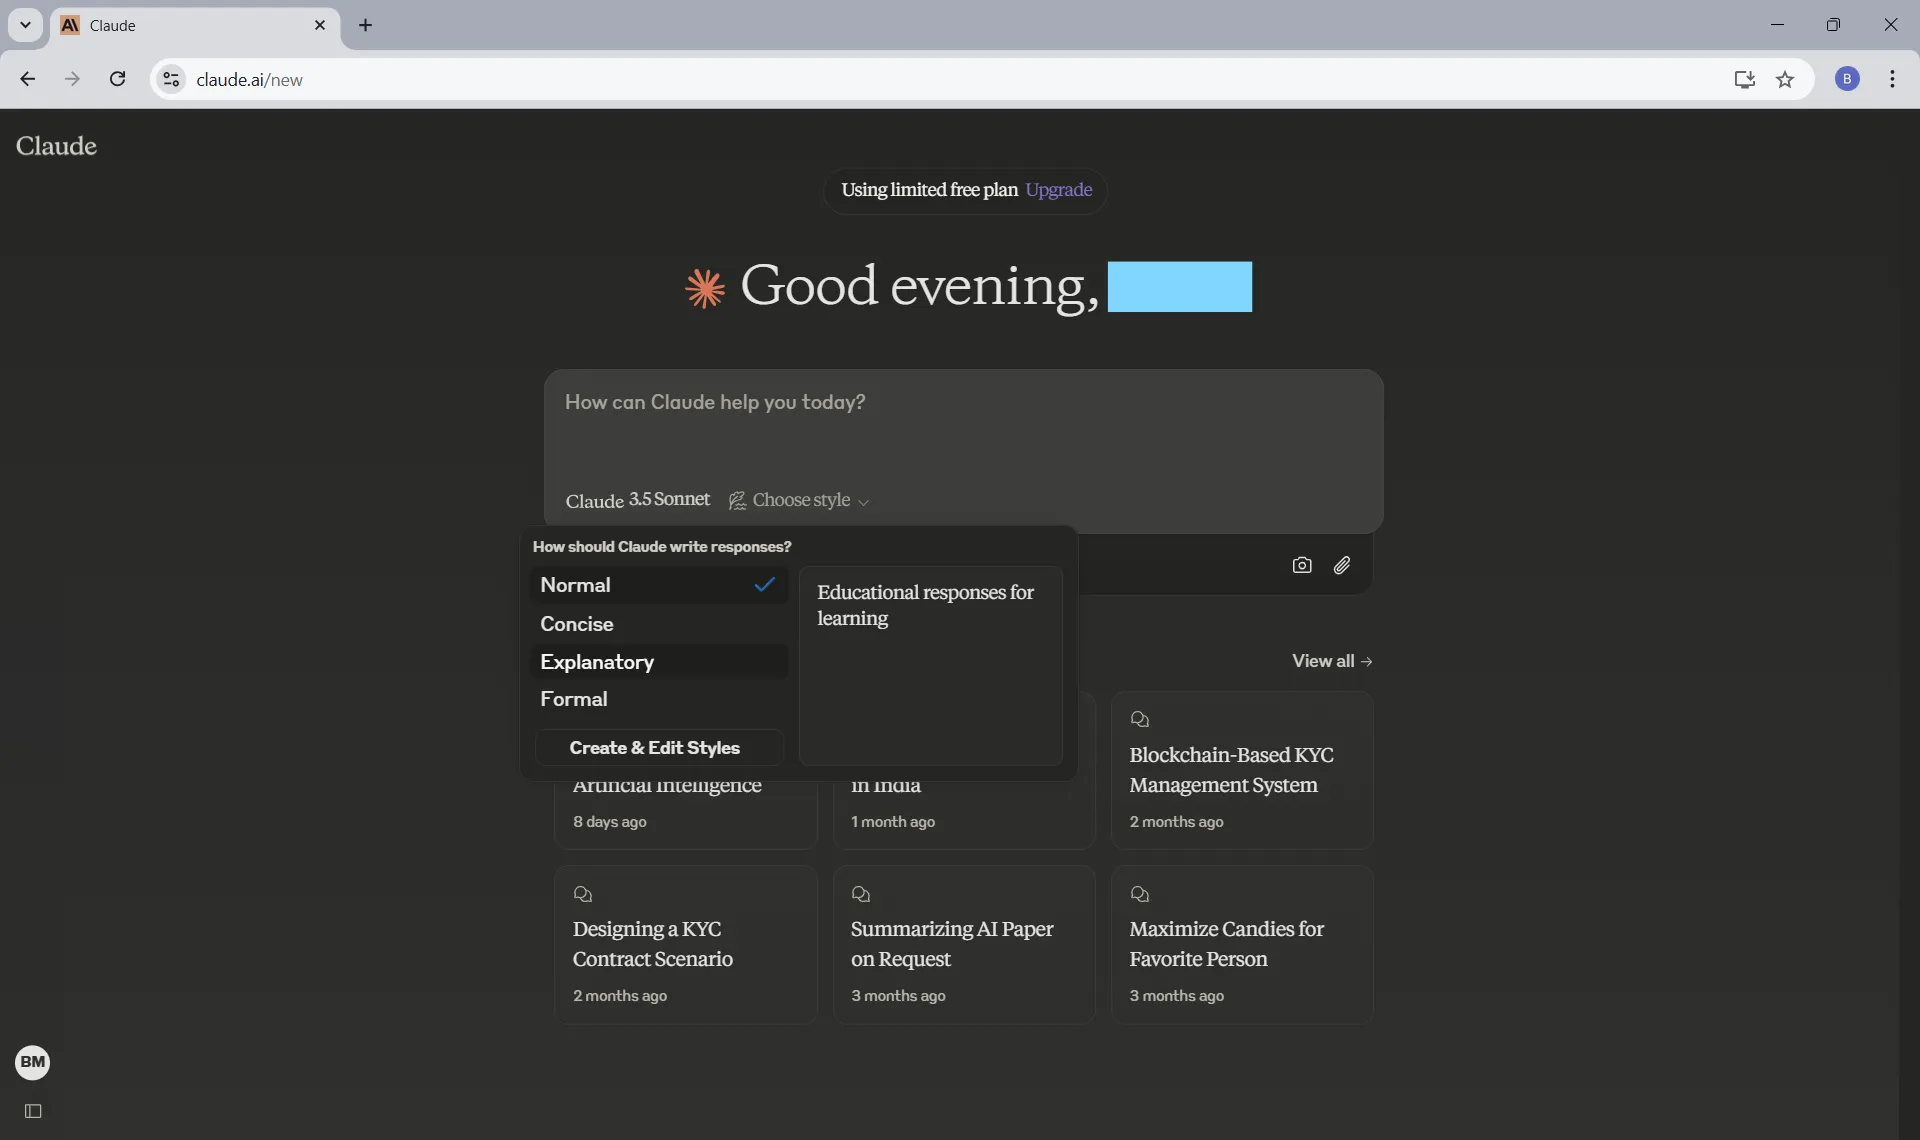This screenshot has width=1920, height=1140.
Task: Click the Claude wordmark at top left
Action: [x=56, y=146]
